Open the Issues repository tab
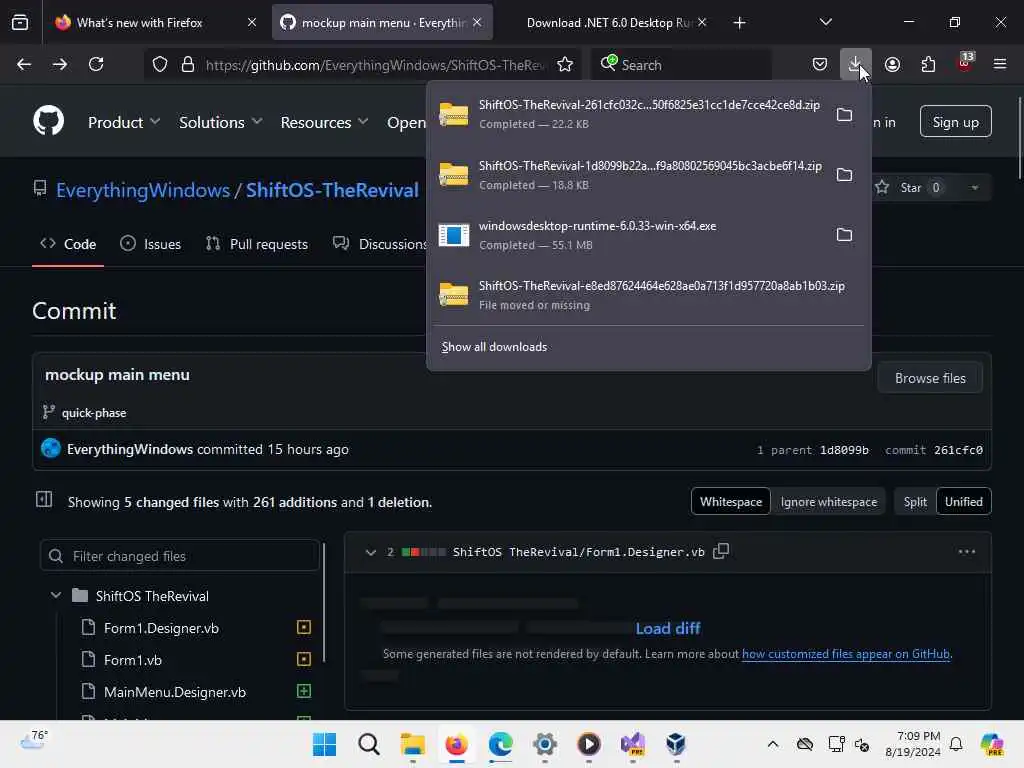 click(151, 244)
